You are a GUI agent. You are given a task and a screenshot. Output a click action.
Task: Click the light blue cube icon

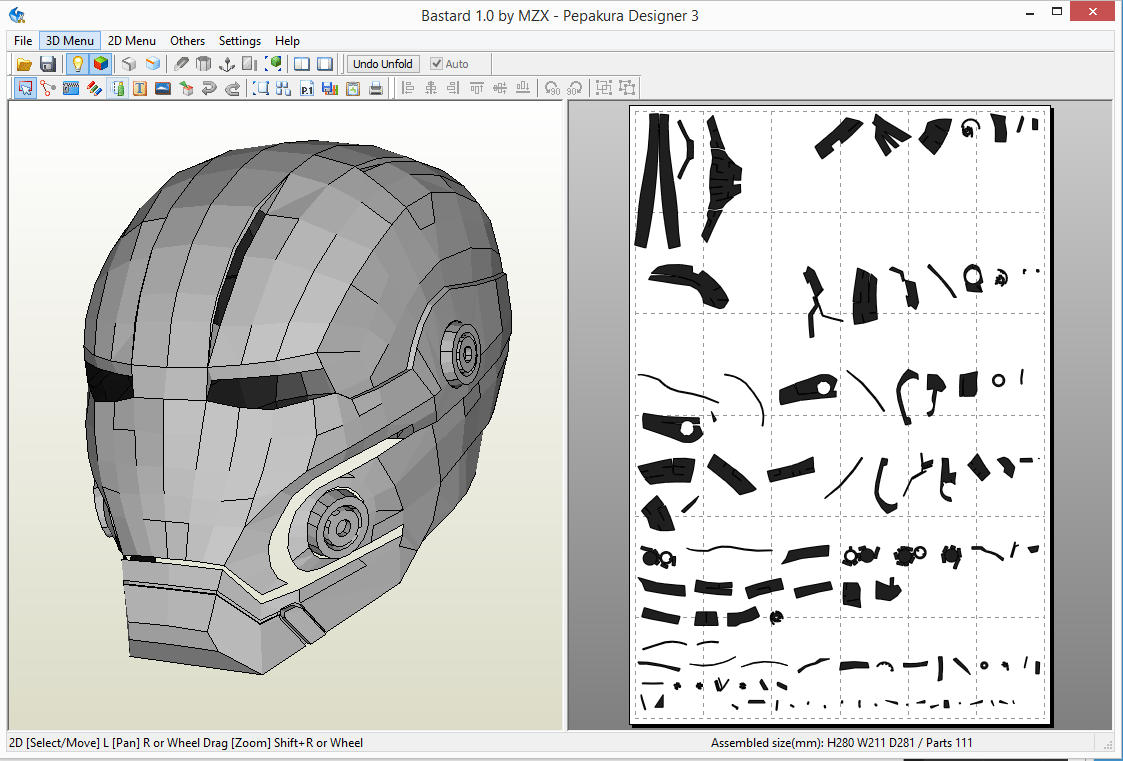coord(153,64)
